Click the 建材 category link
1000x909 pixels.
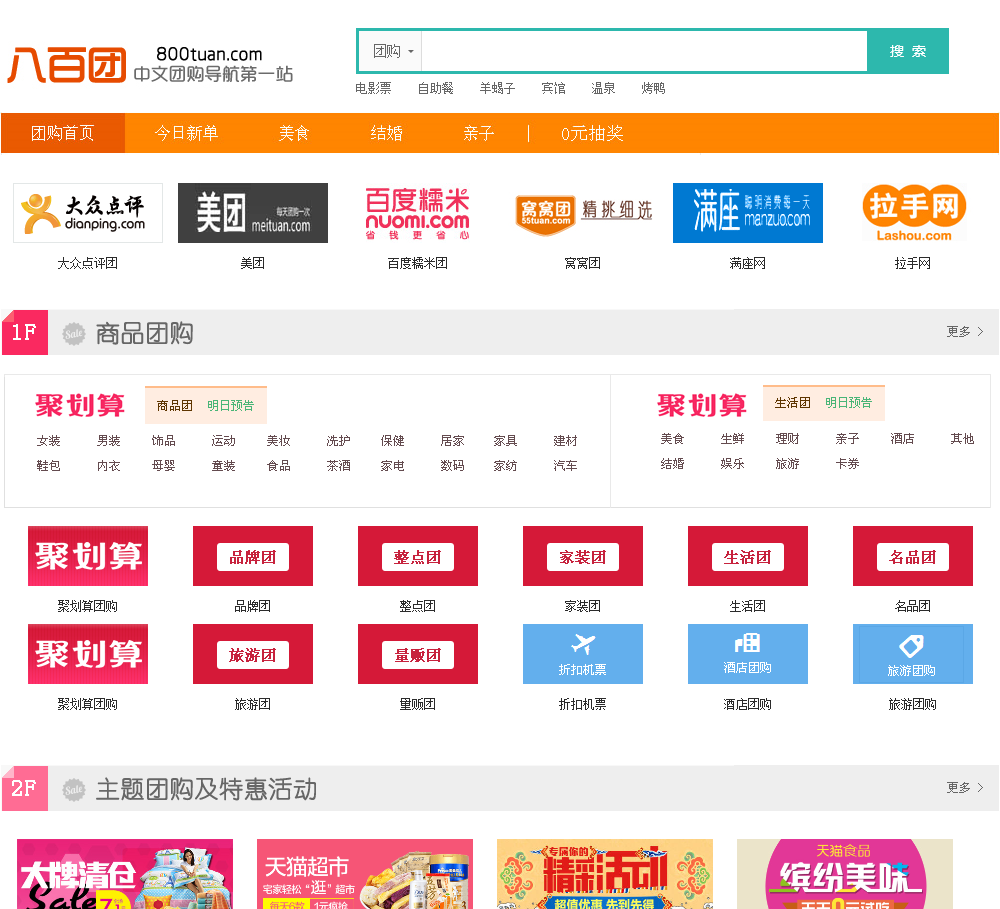(x=565, y=441)
